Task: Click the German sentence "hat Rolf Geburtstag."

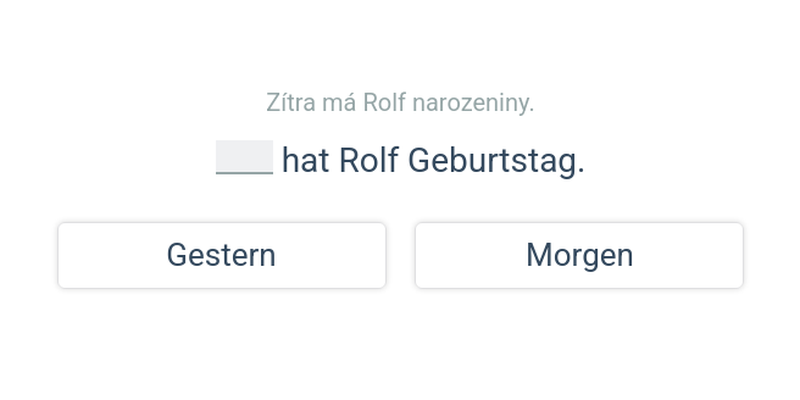Action: click(432, 160)
